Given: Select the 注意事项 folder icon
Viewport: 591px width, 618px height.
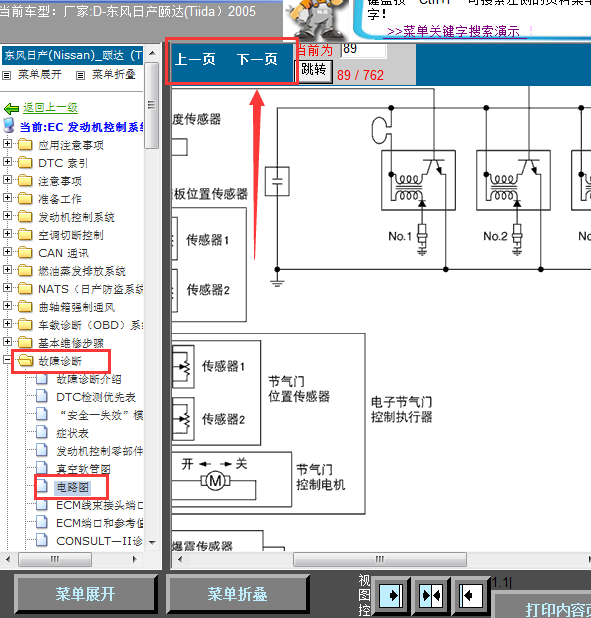Looking at the screenshot, I should tap(25, 181).
